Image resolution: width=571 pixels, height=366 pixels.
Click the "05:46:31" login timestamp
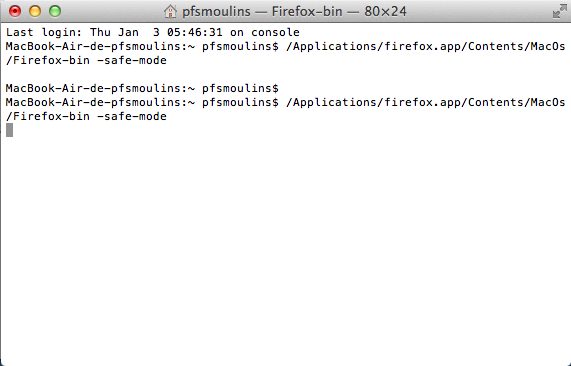pos(195,32)
